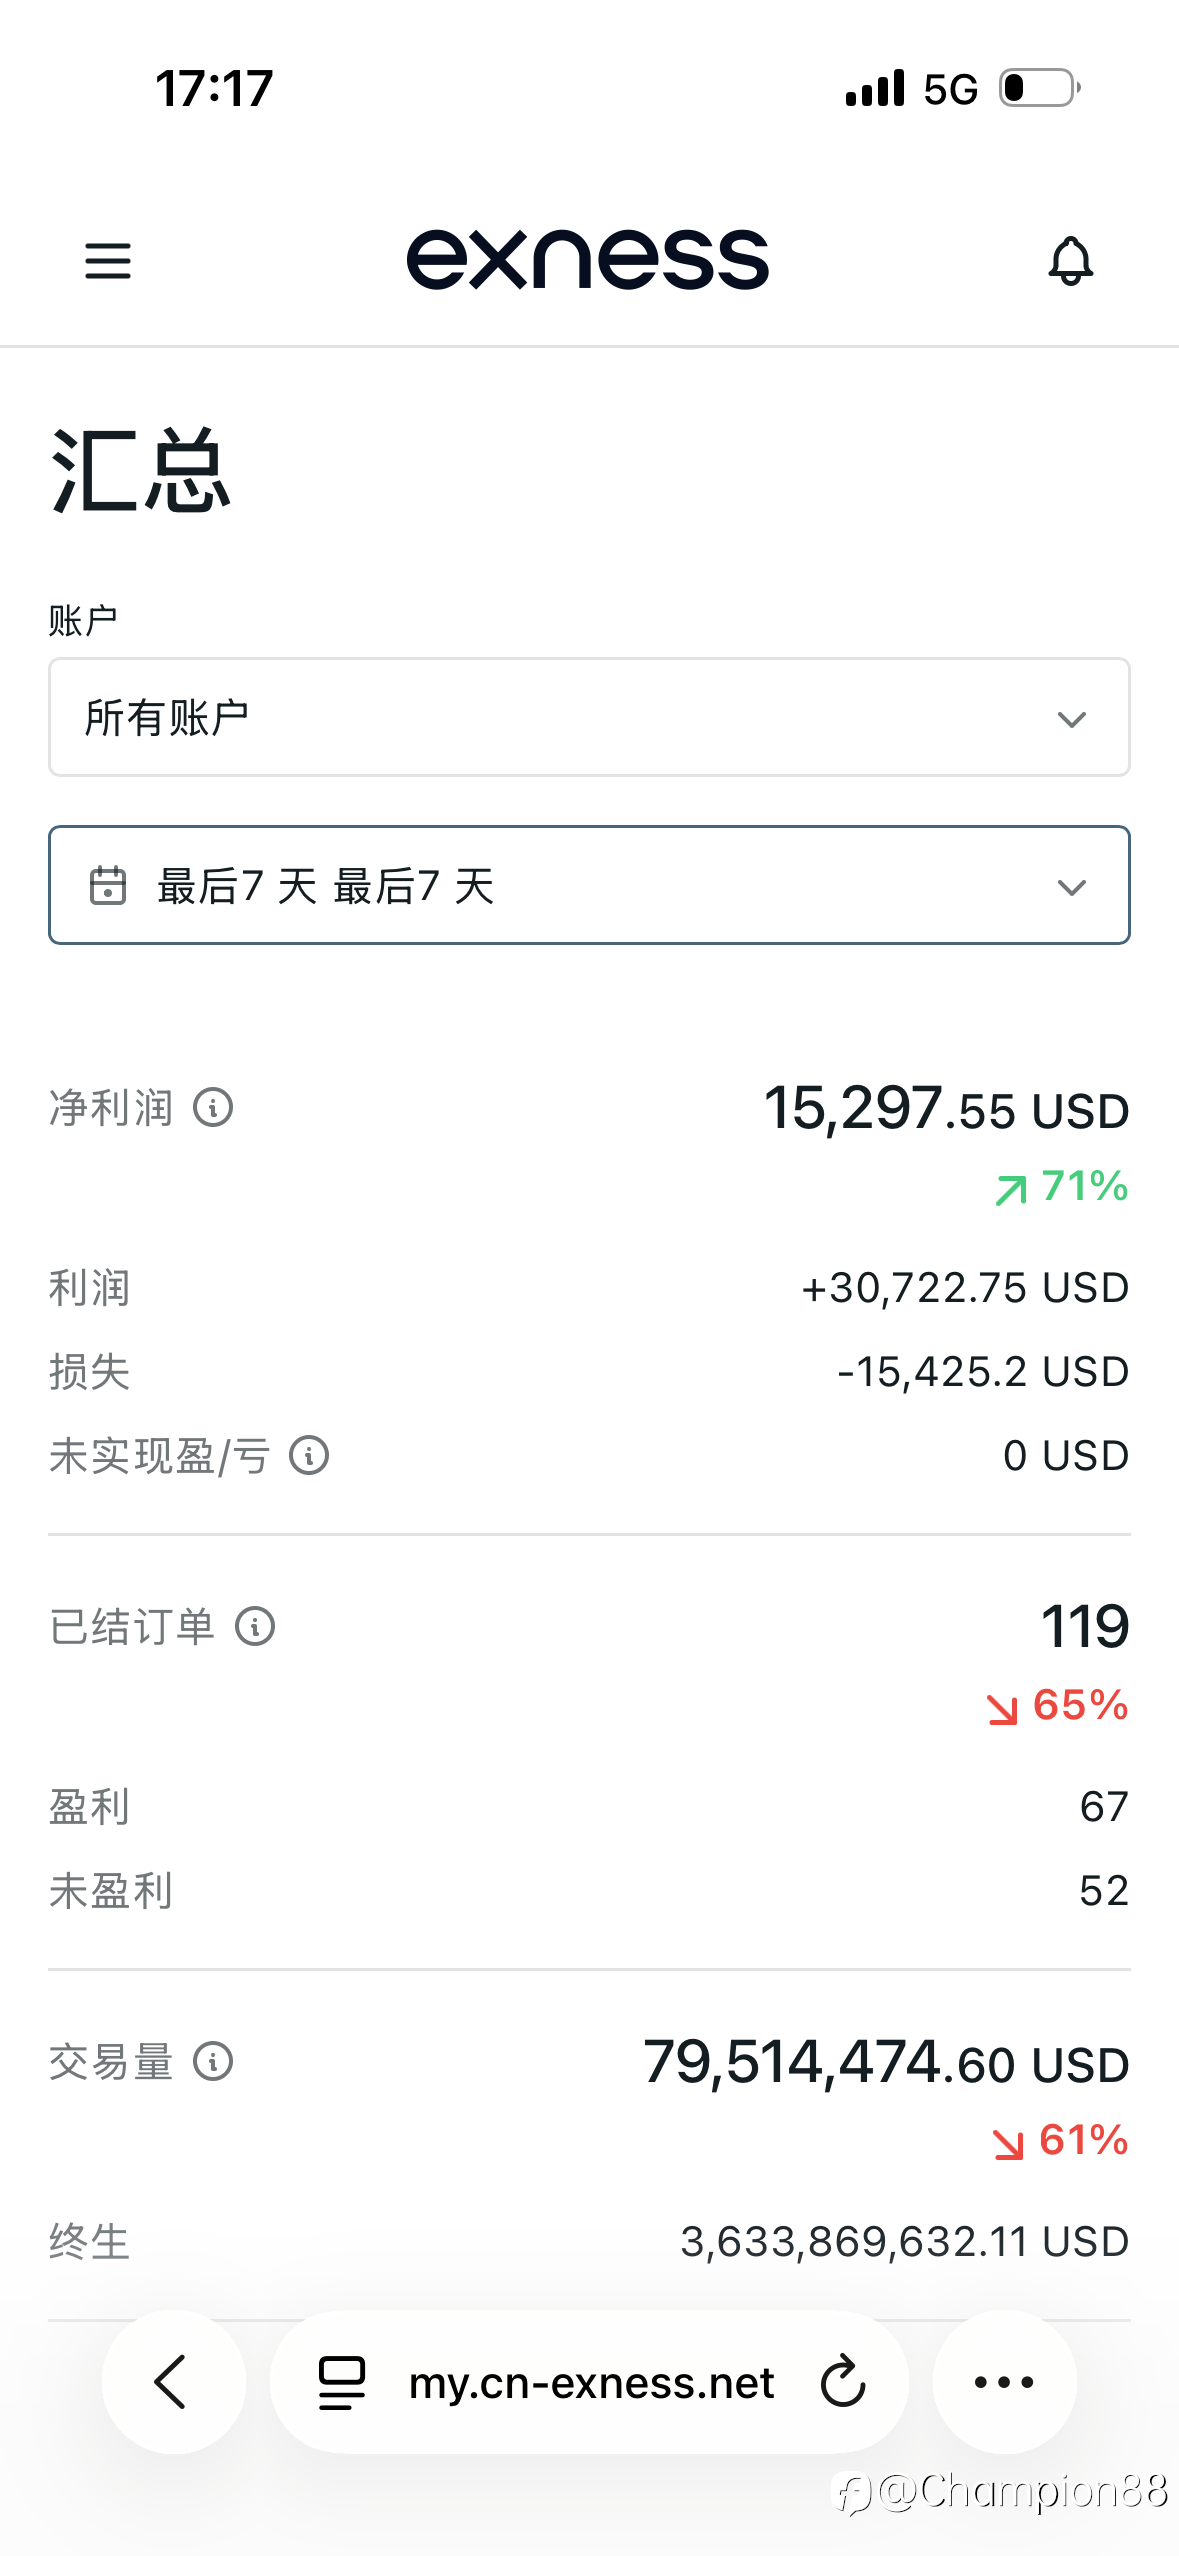This screenshot has width=1179, height=2556.
Task: Tap the date range chevron arrow
Action: (1072, 887)
